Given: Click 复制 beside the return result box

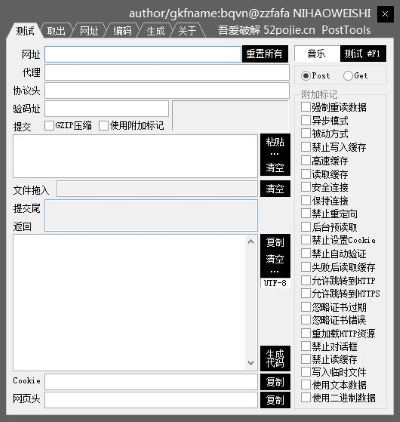Looking at the screenshot, I should pyautogui.click(x=275, y=242).
